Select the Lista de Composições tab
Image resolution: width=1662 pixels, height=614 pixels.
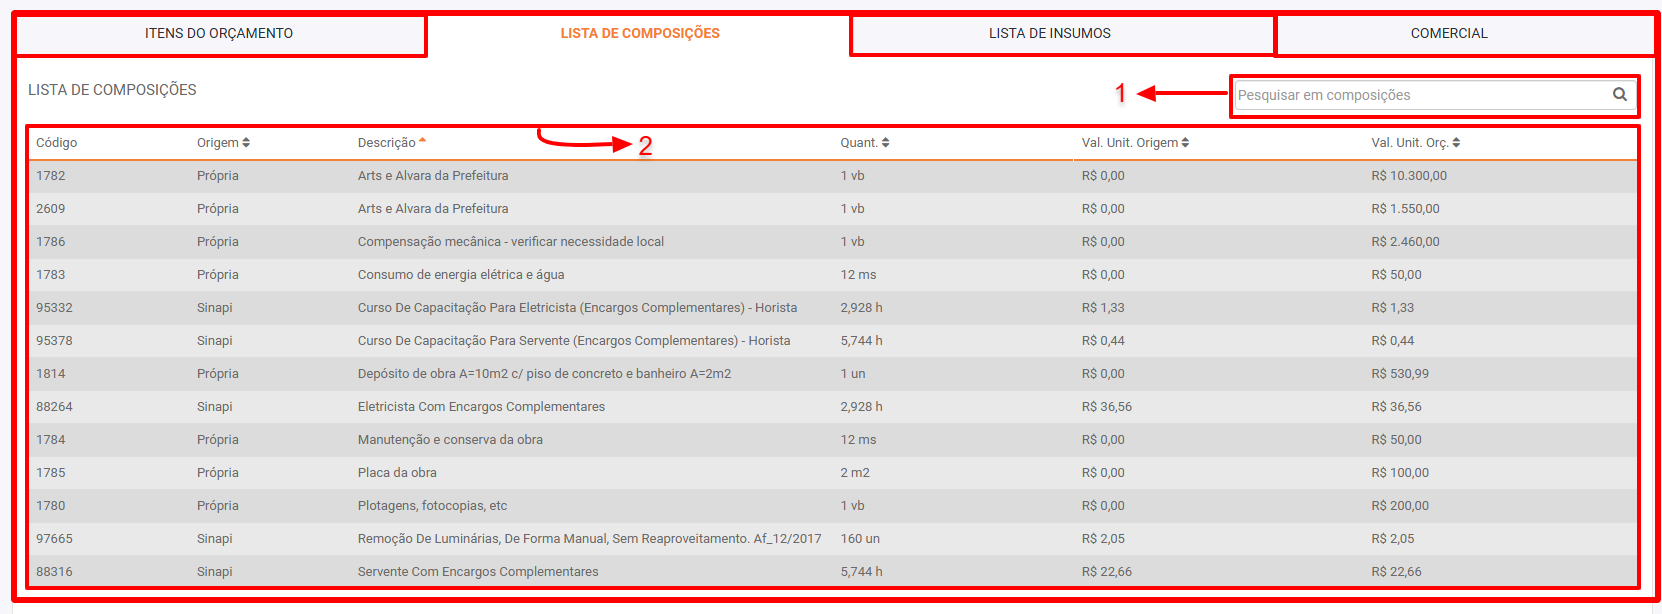pyautogui.click(x=639, y=34)
